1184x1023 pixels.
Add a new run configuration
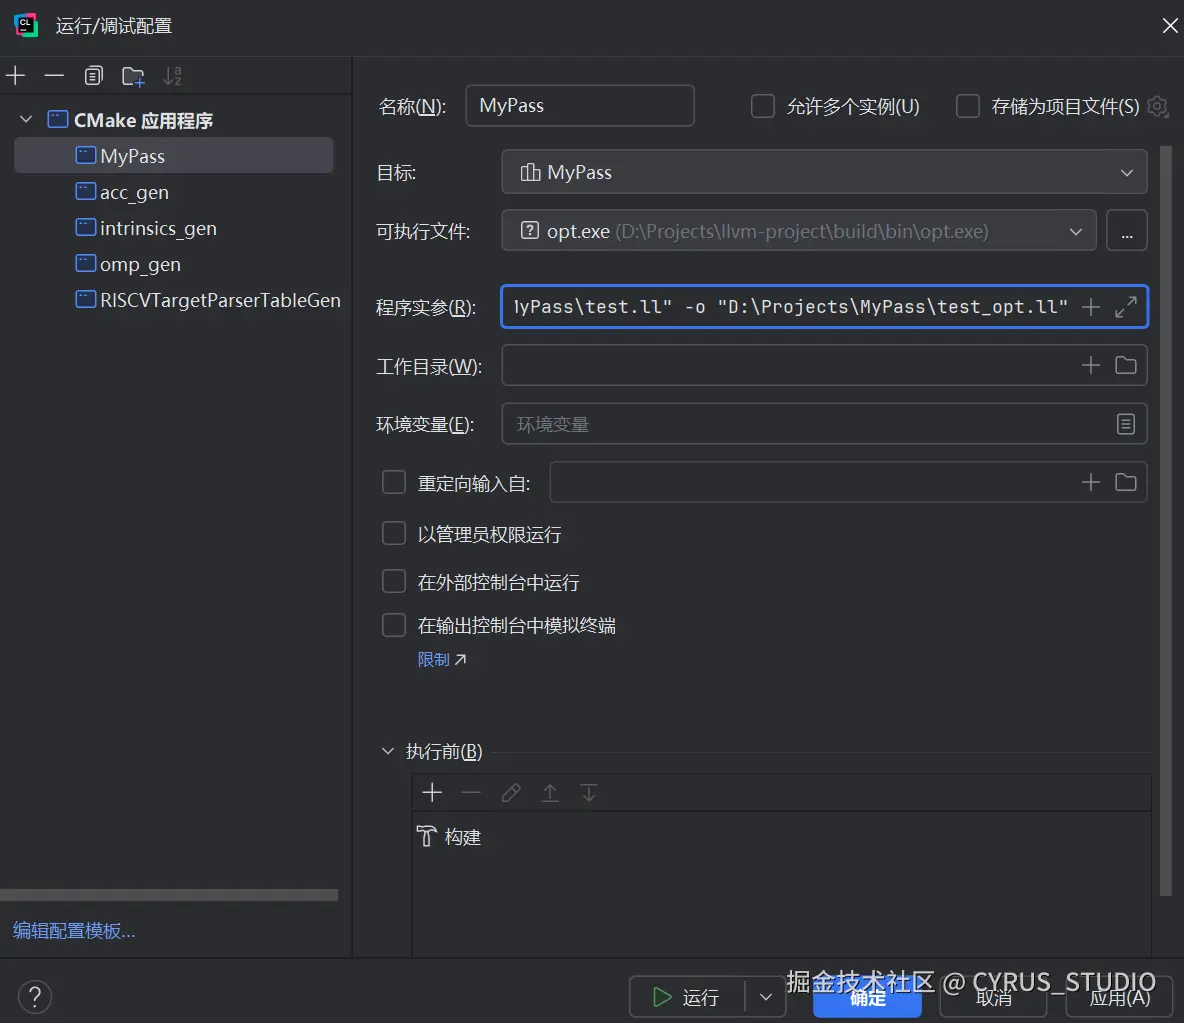15,75
